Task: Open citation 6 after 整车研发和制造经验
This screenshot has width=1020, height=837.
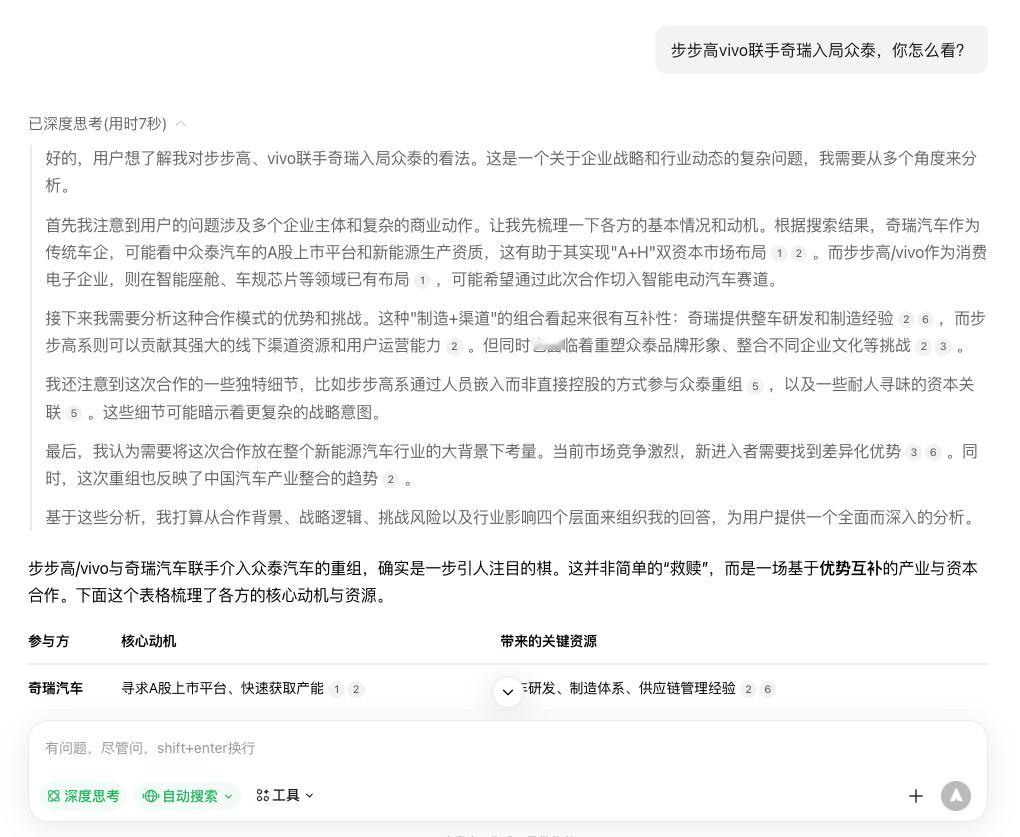Action: click(925, 319)
